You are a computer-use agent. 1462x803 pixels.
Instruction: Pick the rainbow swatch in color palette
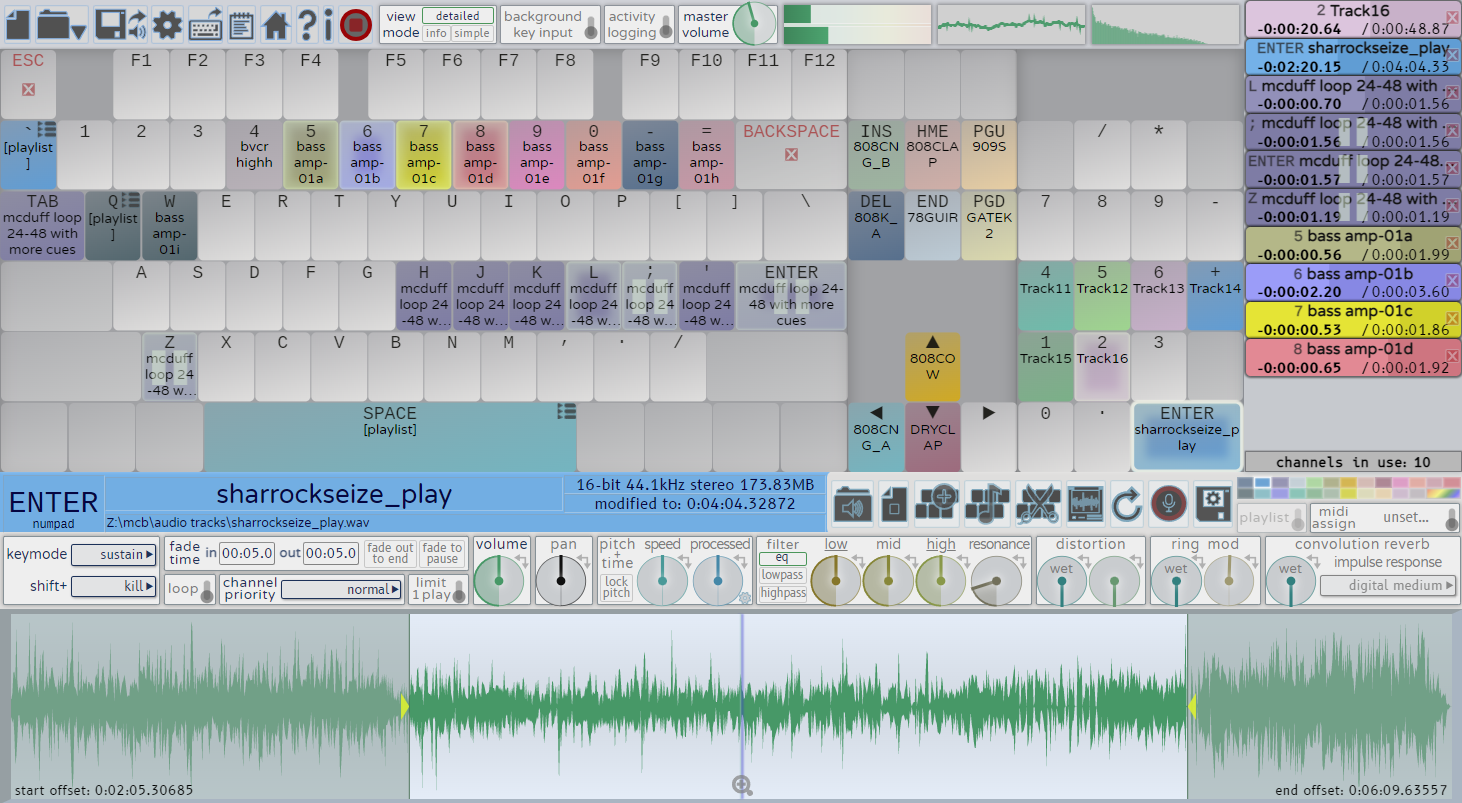click(x=1444, y=492)
